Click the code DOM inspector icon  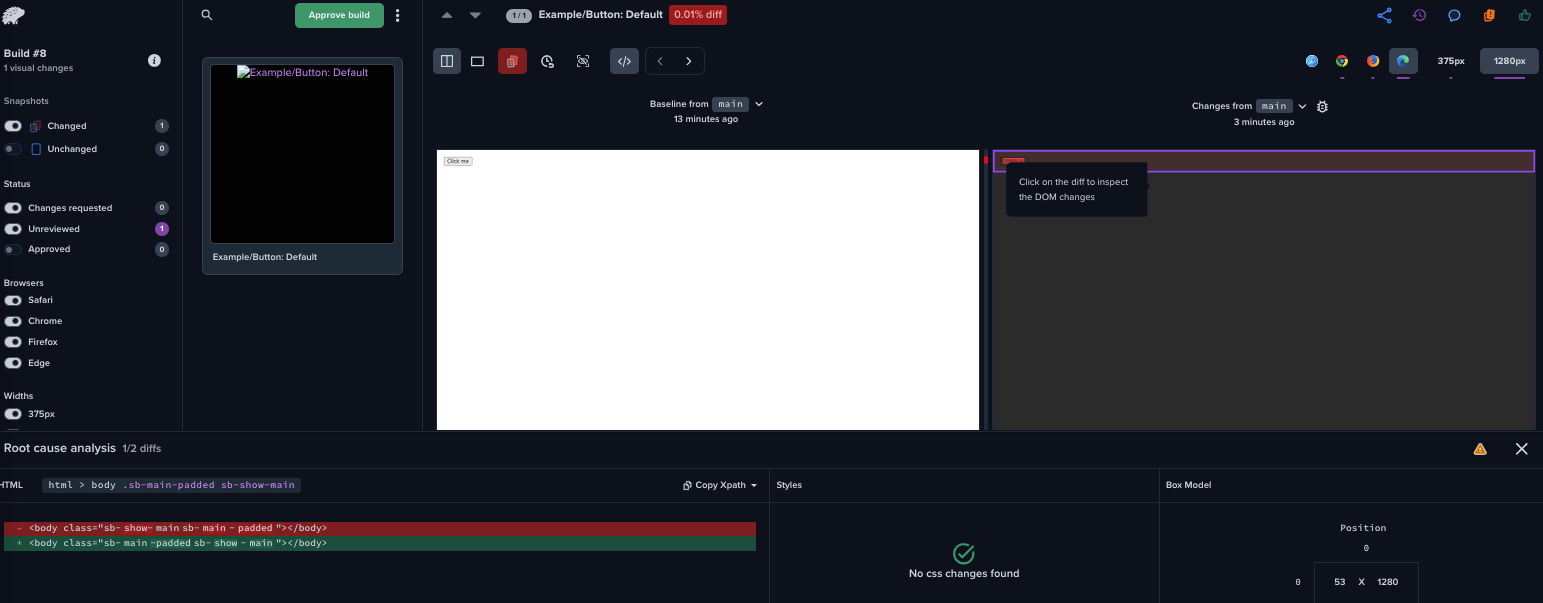point(624,61)
